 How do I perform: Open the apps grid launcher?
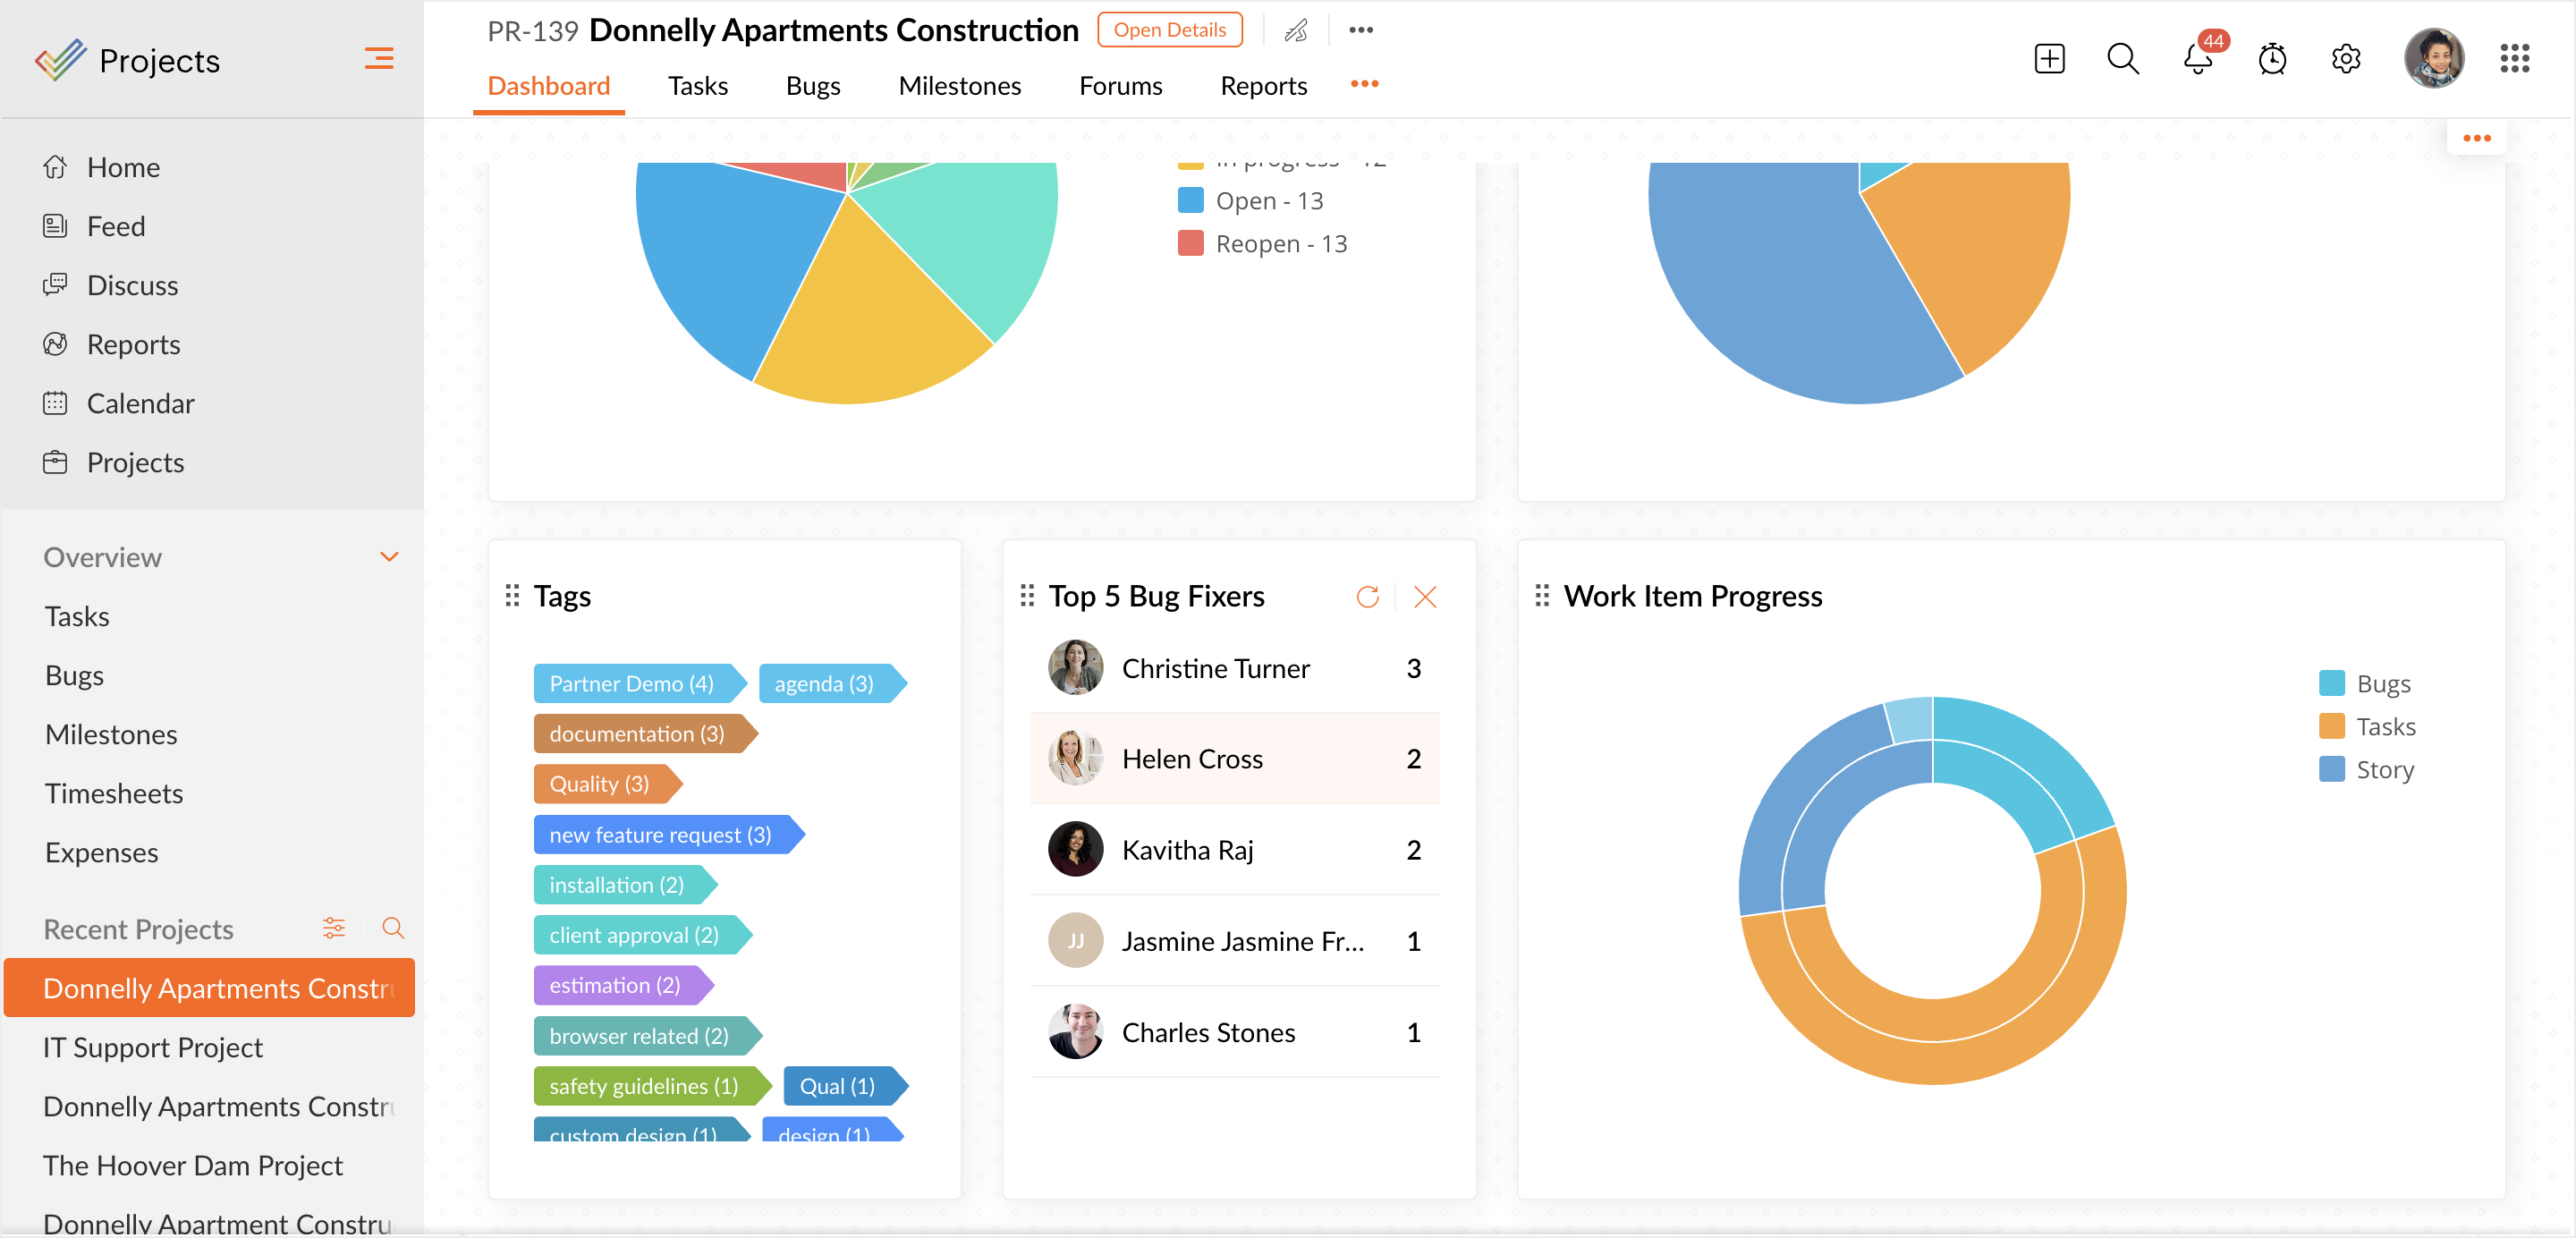2514,59
